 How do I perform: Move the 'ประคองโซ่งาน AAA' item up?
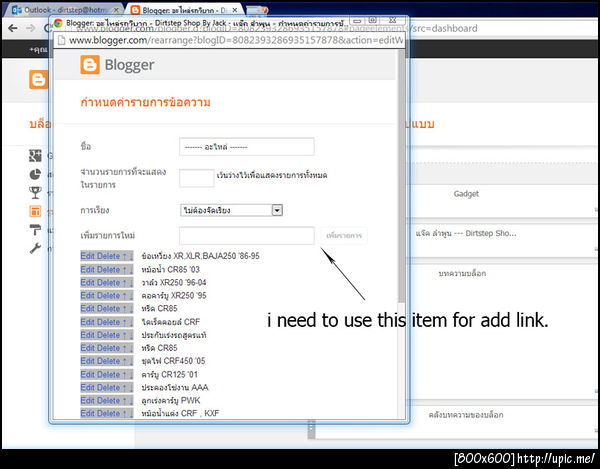tap(124, 388)
